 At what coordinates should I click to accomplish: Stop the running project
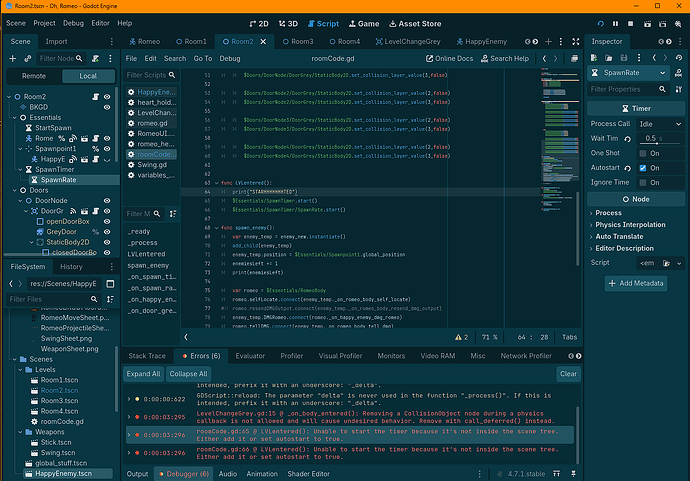[x=630, y=24]
